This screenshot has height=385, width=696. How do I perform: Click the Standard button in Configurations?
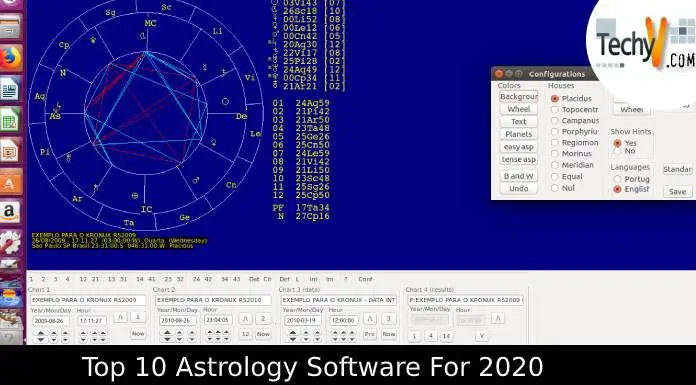click(x=677, y=169)
